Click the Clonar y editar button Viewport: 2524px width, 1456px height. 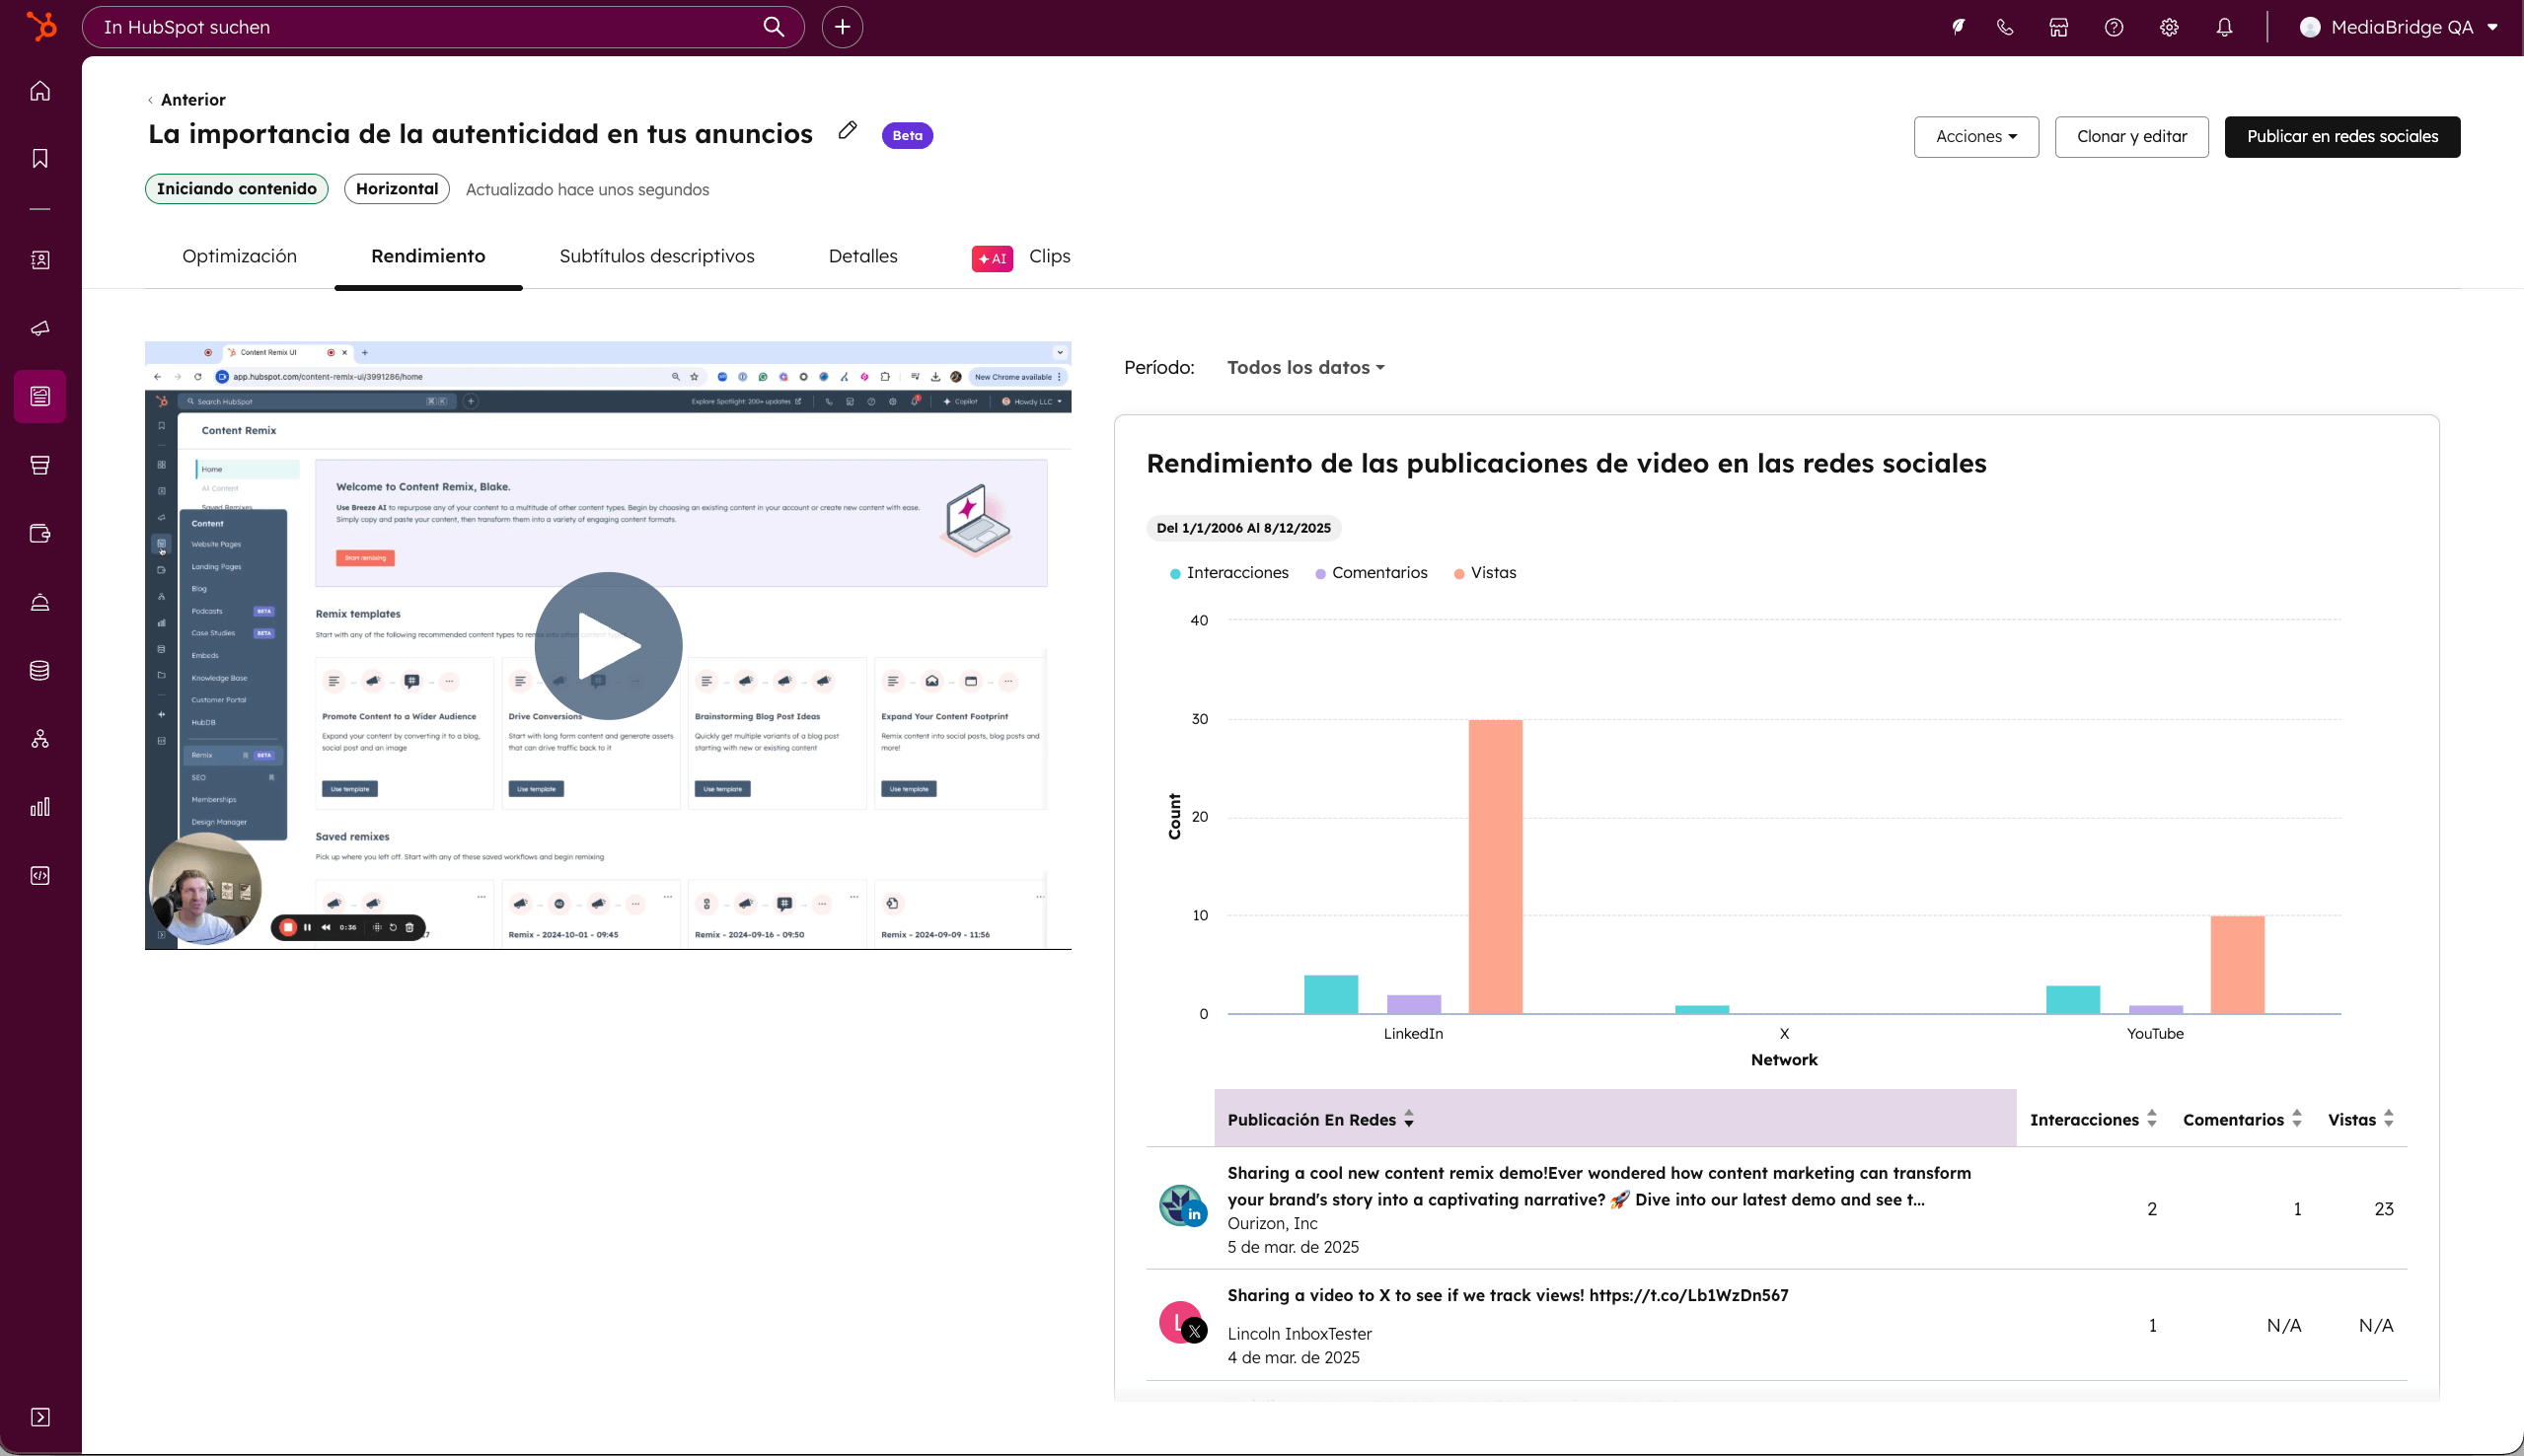click(2131, 137)
